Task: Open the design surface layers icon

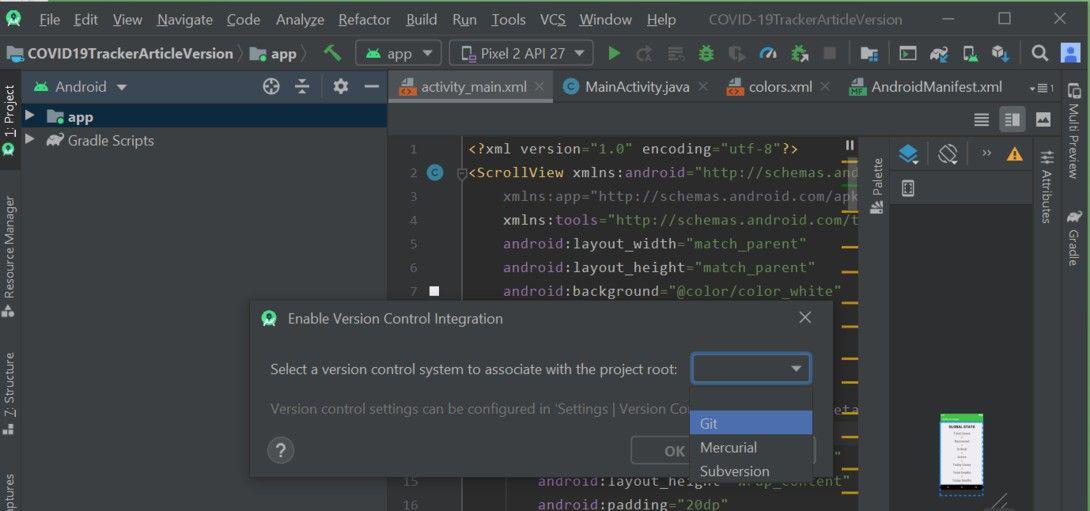Action: coord(908,154)
